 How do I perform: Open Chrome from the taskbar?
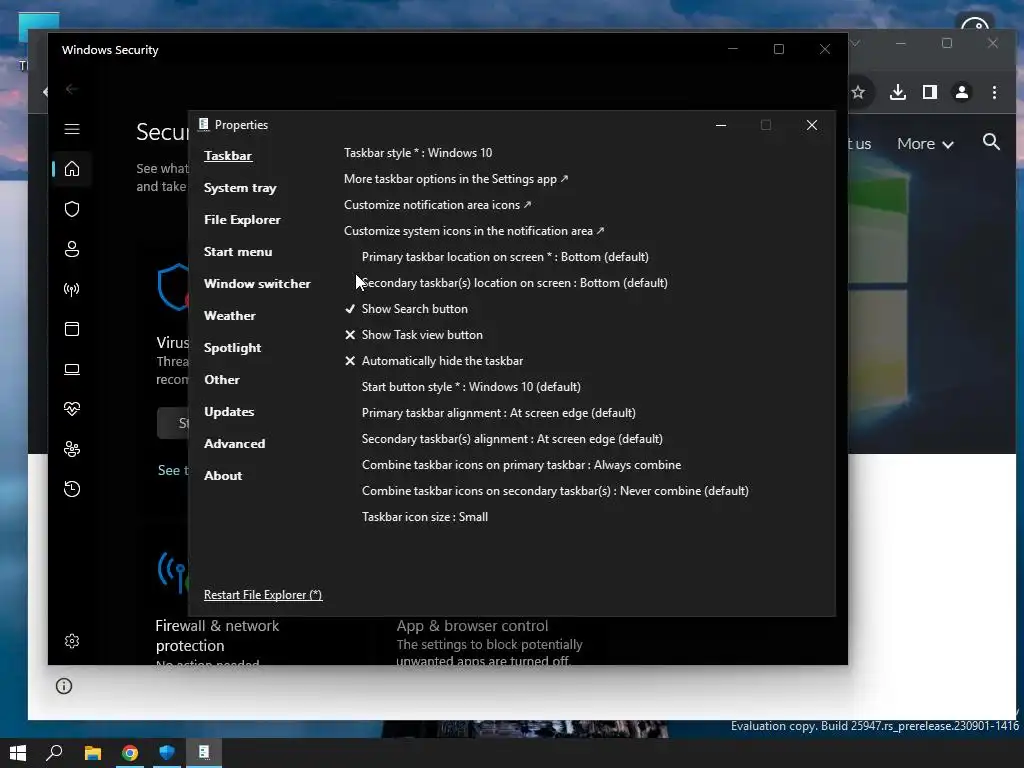point(130,753)
